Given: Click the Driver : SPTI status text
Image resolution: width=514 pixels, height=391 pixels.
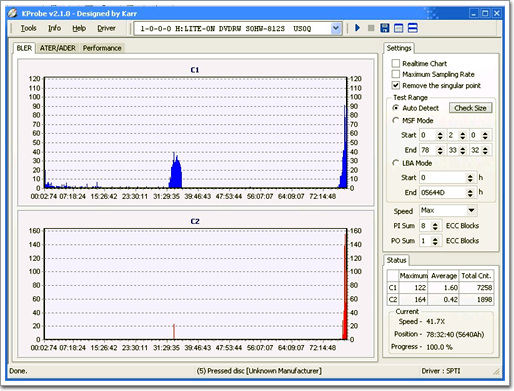Looking at the screenshot, I should [x=441, y=371].
